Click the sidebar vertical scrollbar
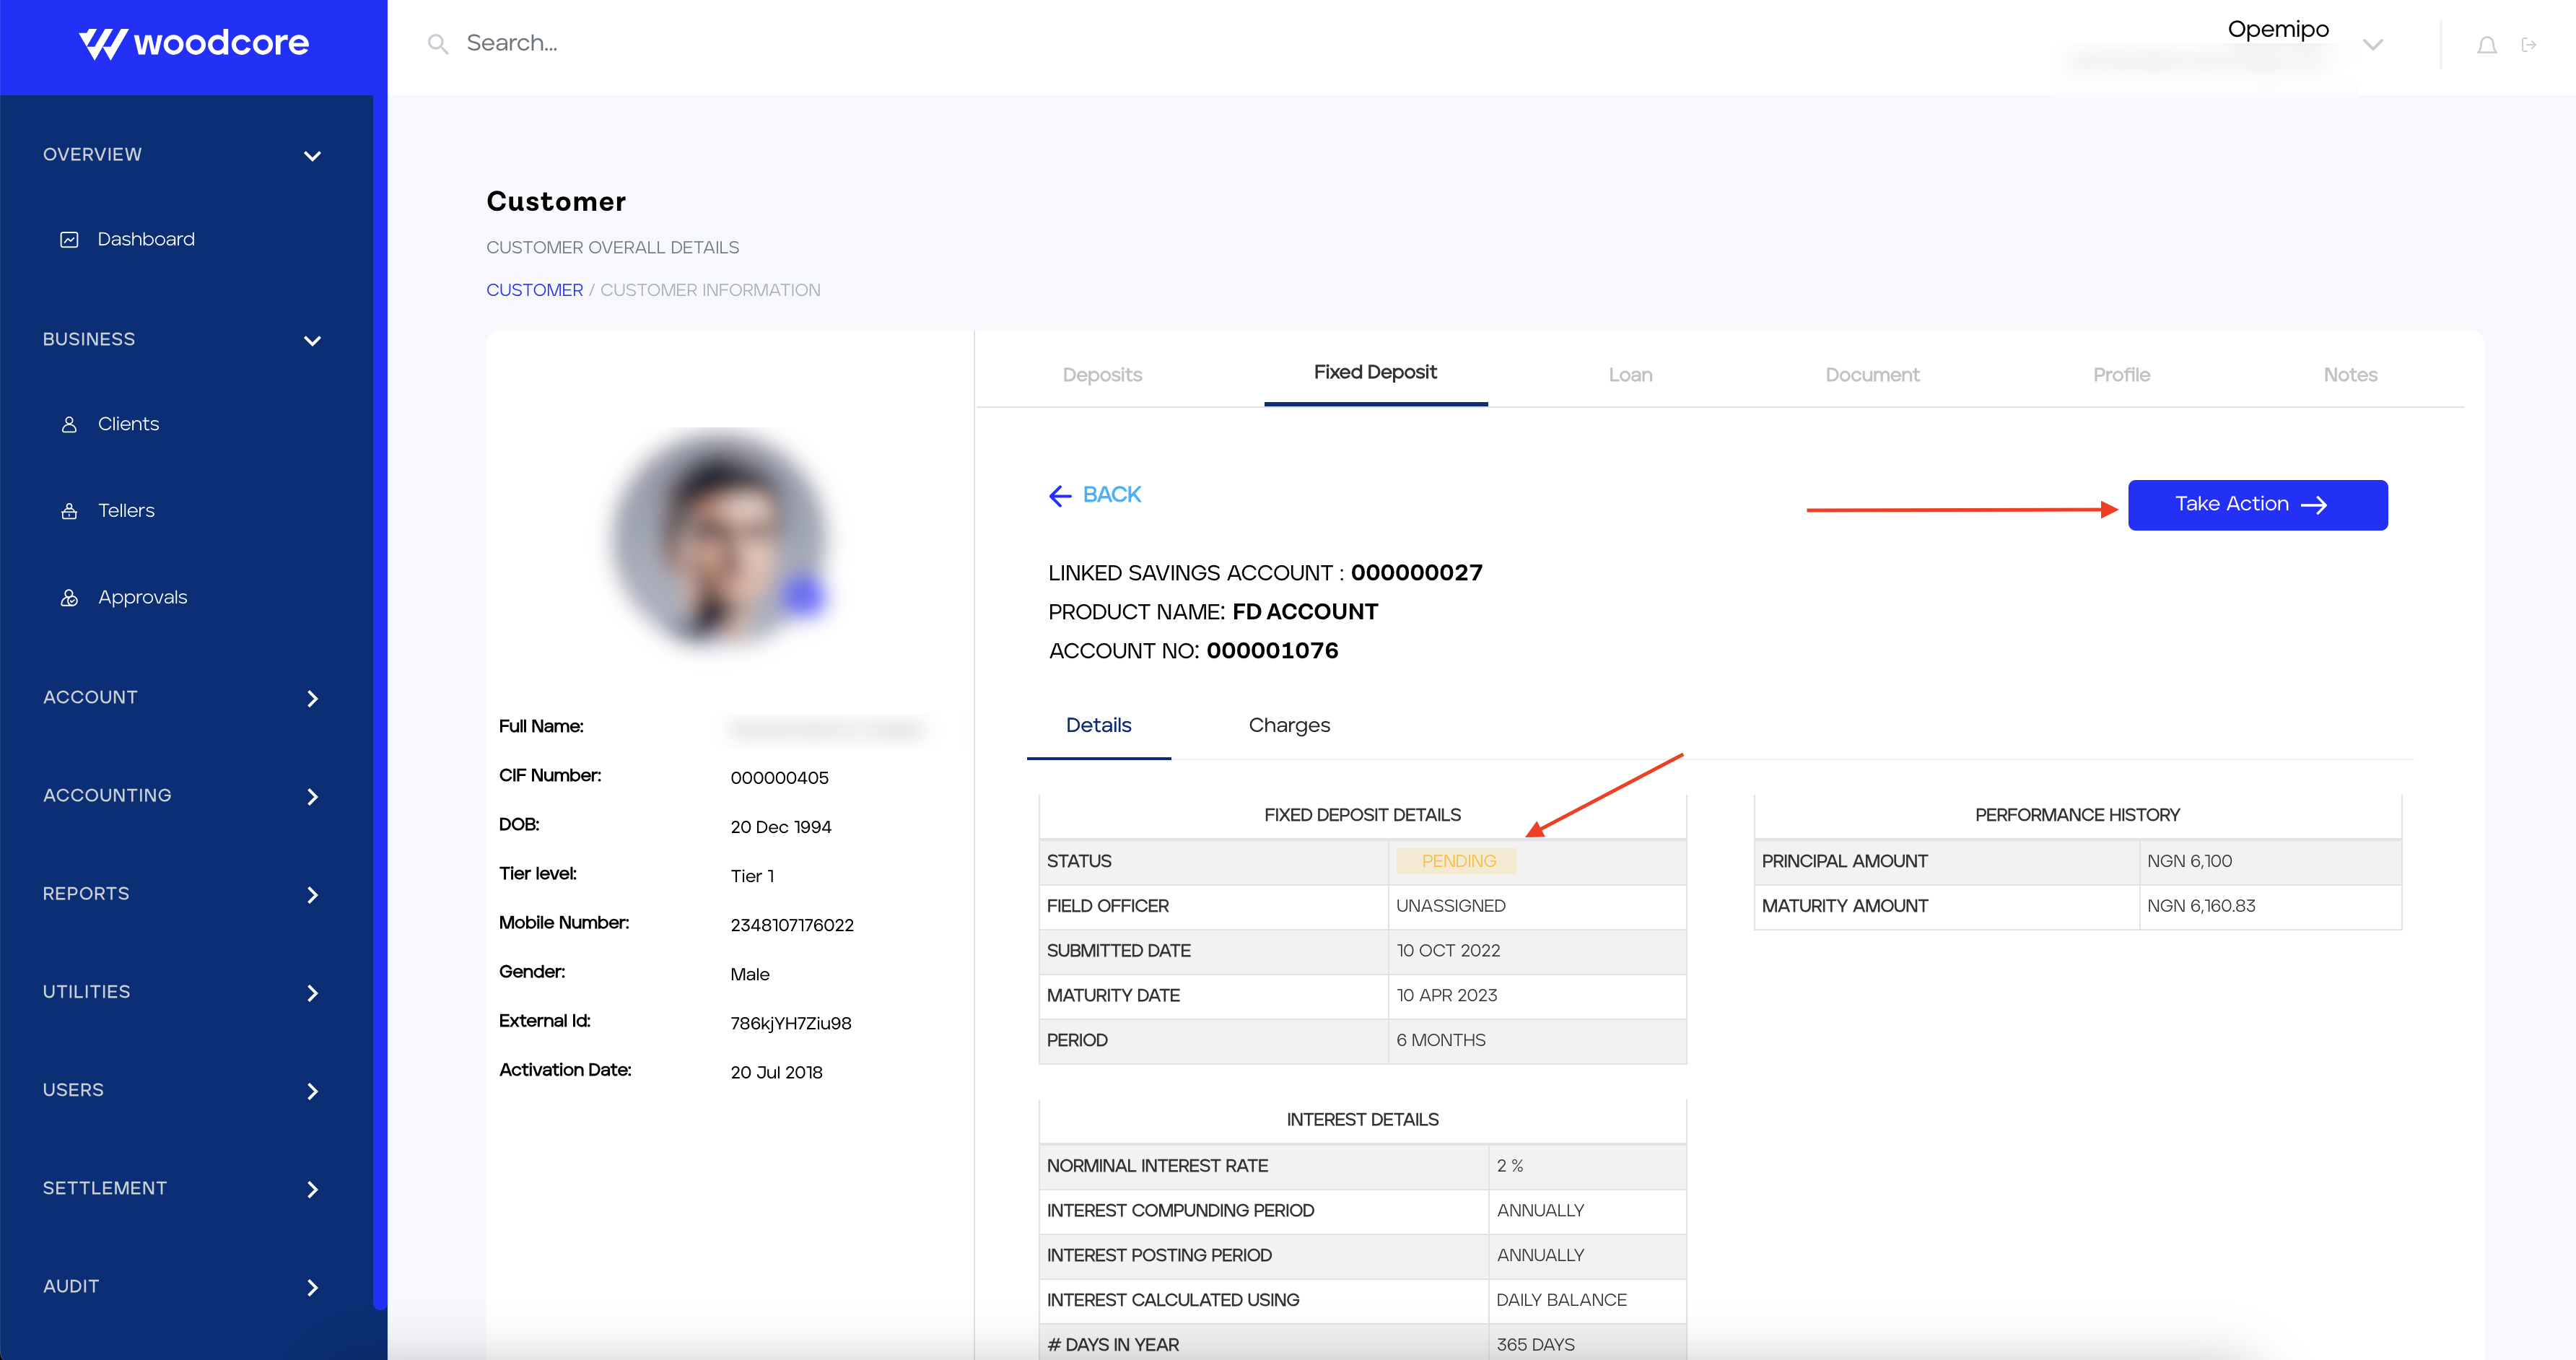2576x1360 pixels. click(380, 700)
